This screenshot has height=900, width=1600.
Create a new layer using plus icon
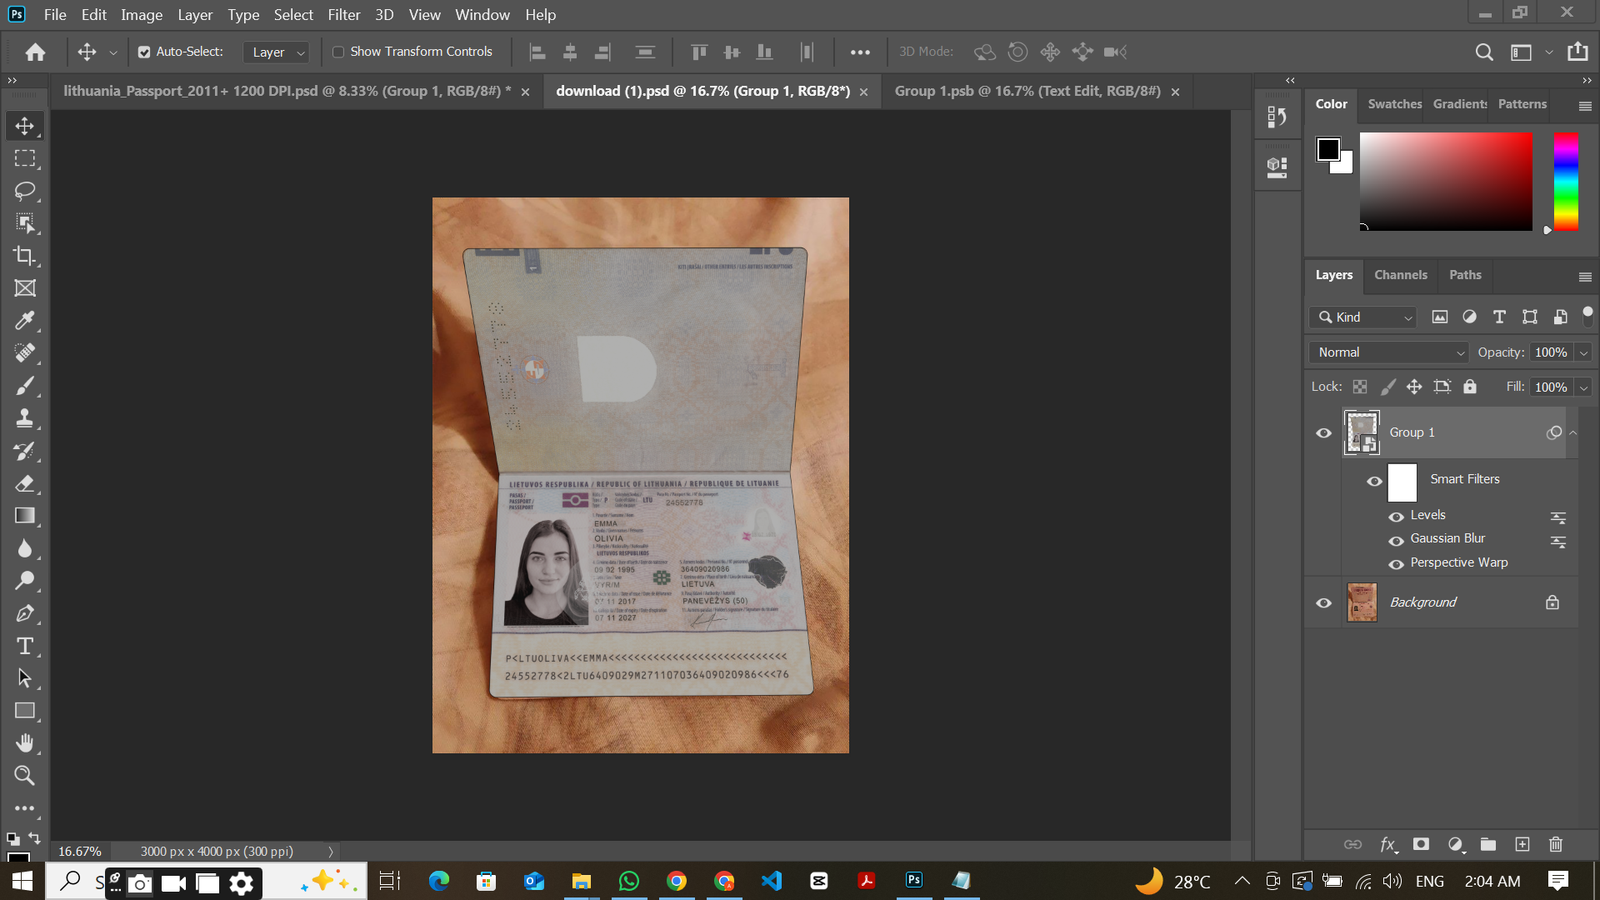(x=1522, y=844)
